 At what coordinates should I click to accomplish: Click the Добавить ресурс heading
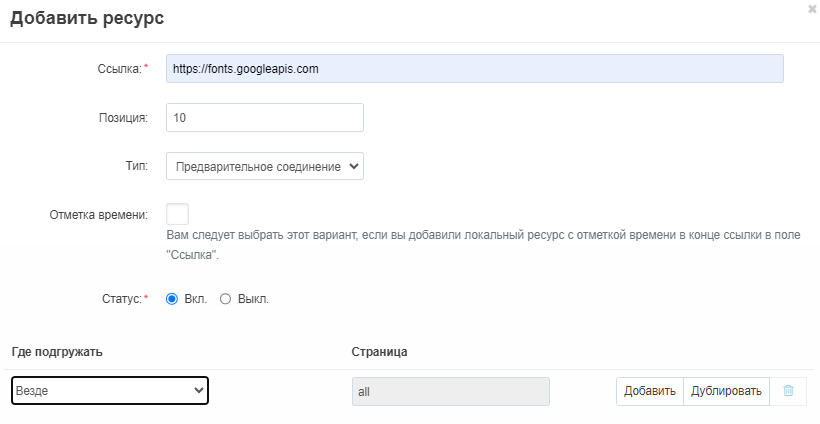click(x=87, y=18)
